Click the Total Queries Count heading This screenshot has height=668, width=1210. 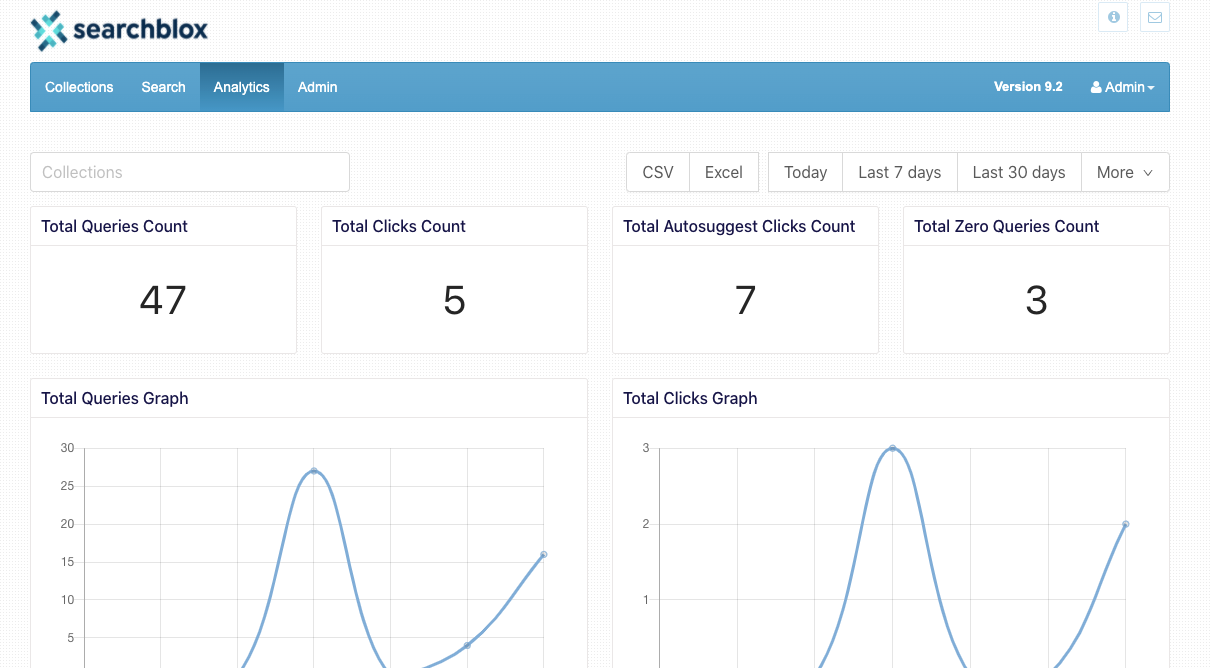(114, 226)
